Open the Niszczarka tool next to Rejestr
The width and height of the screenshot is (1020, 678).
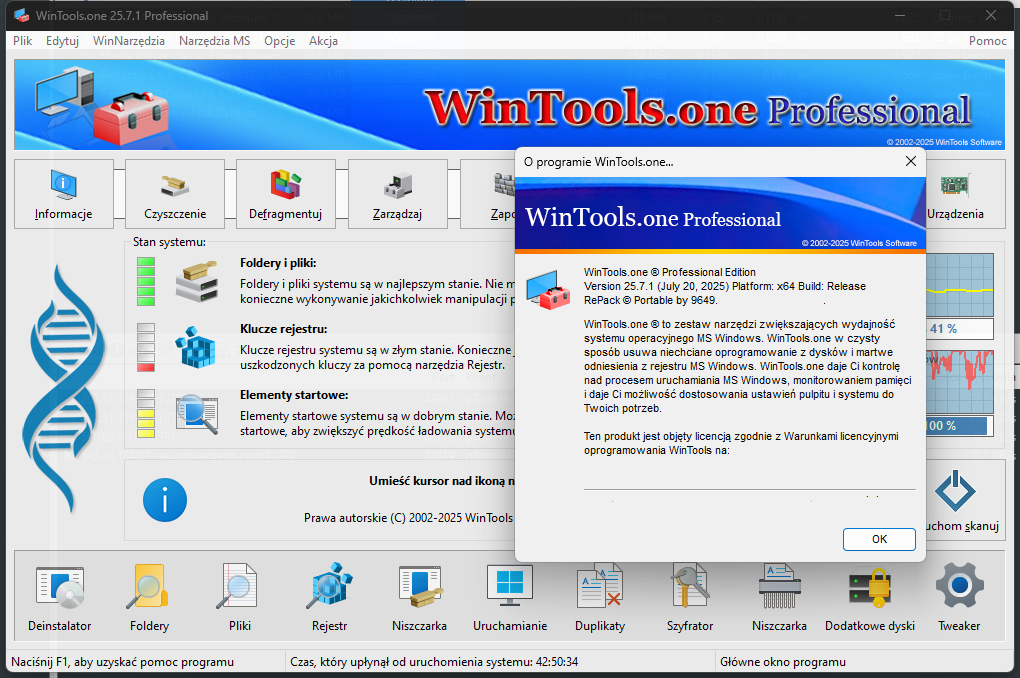pos(419,597)
